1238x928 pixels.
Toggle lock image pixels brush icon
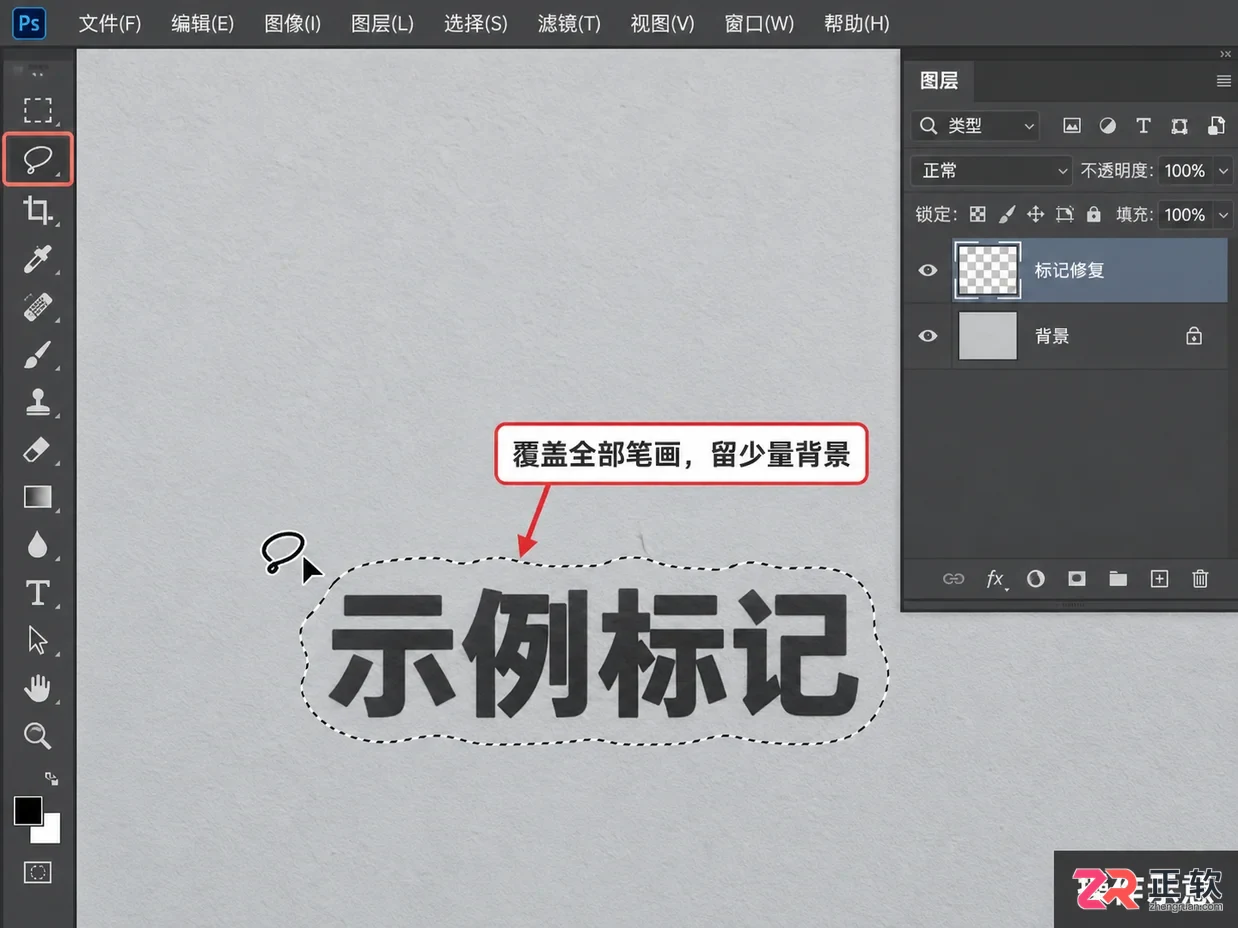click(x=1007, y=214)
